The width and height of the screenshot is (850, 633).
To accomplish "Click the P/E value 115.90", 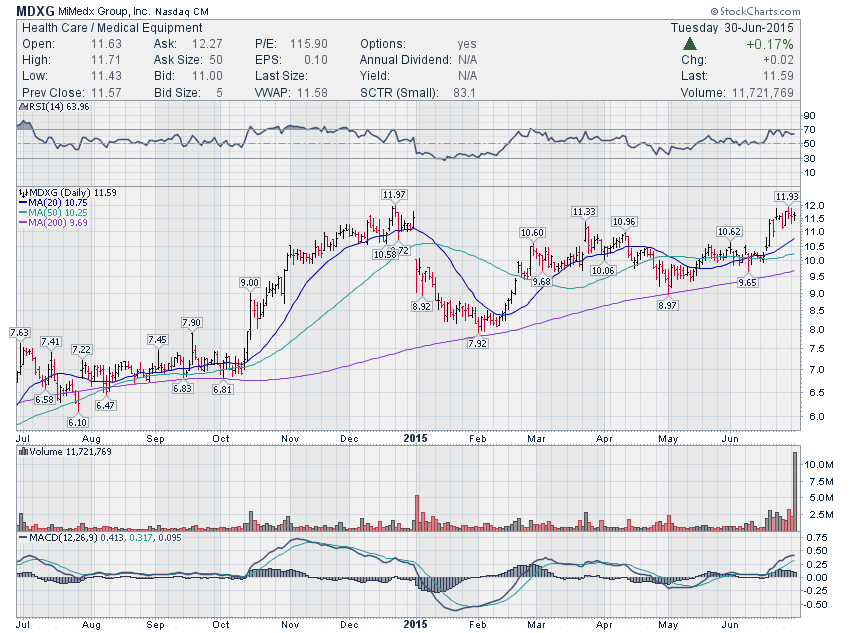I will [309, 44].
